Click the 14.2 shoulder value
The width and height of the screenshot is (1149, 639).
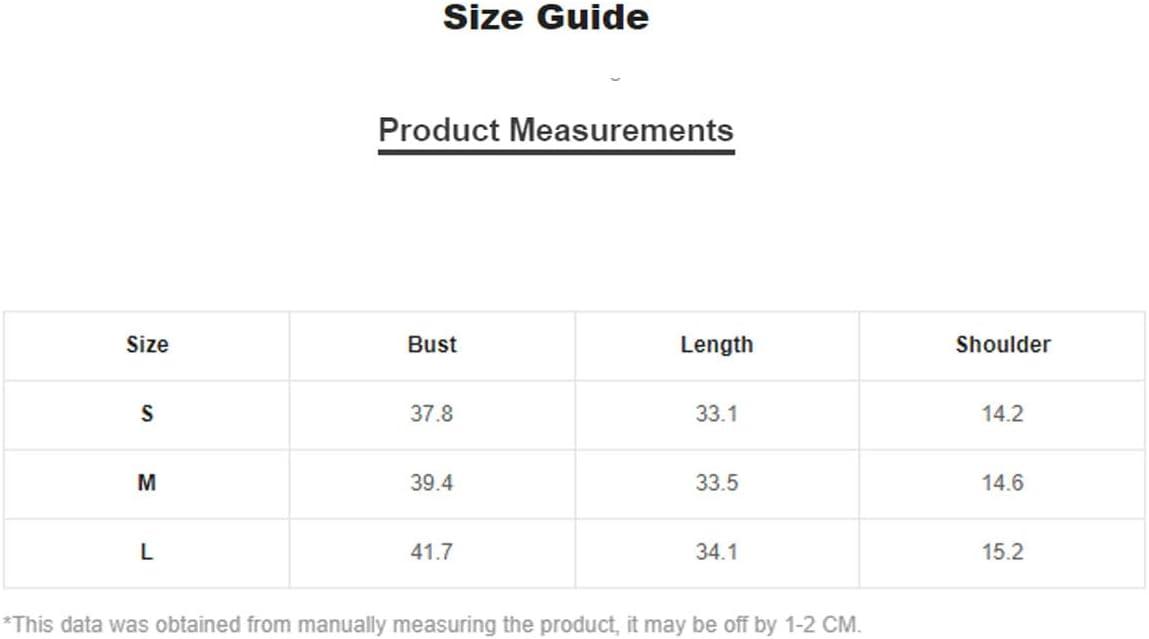[1002, 414]
